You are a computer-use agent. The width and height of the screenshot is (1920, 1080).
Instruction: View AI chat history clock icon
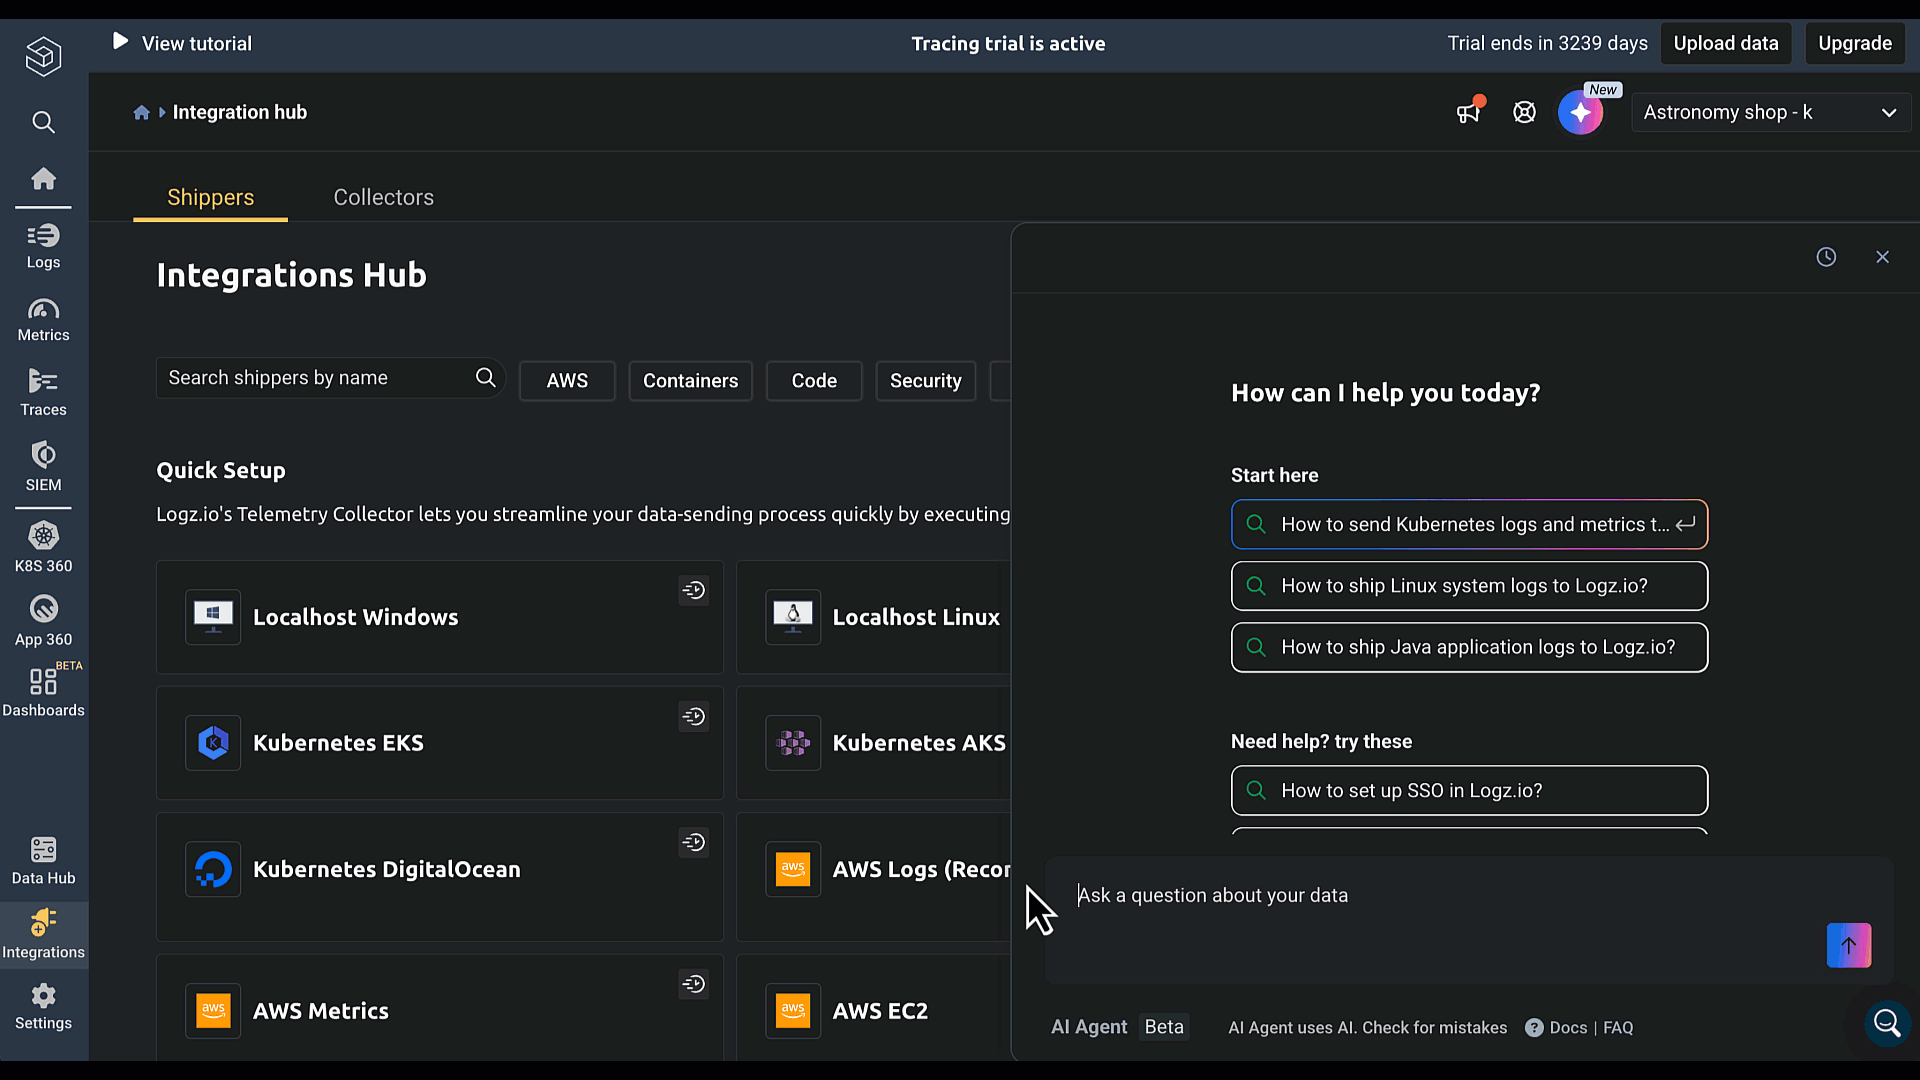pyautogui.click(x=1826, y=257)
